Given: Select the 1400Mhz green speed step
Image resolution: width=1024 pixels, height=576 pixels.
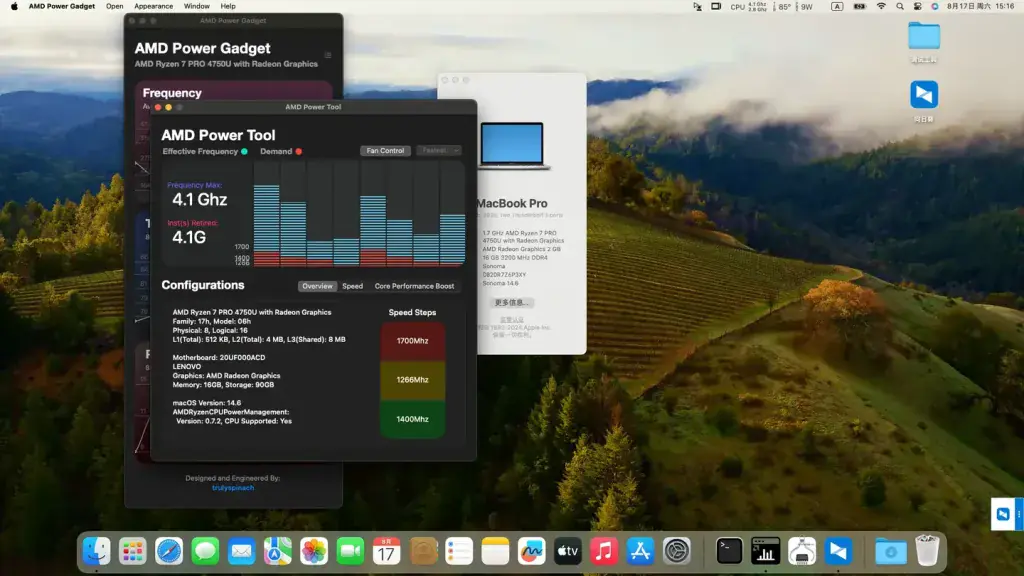Looking at the screenshot, I should 413,419.
